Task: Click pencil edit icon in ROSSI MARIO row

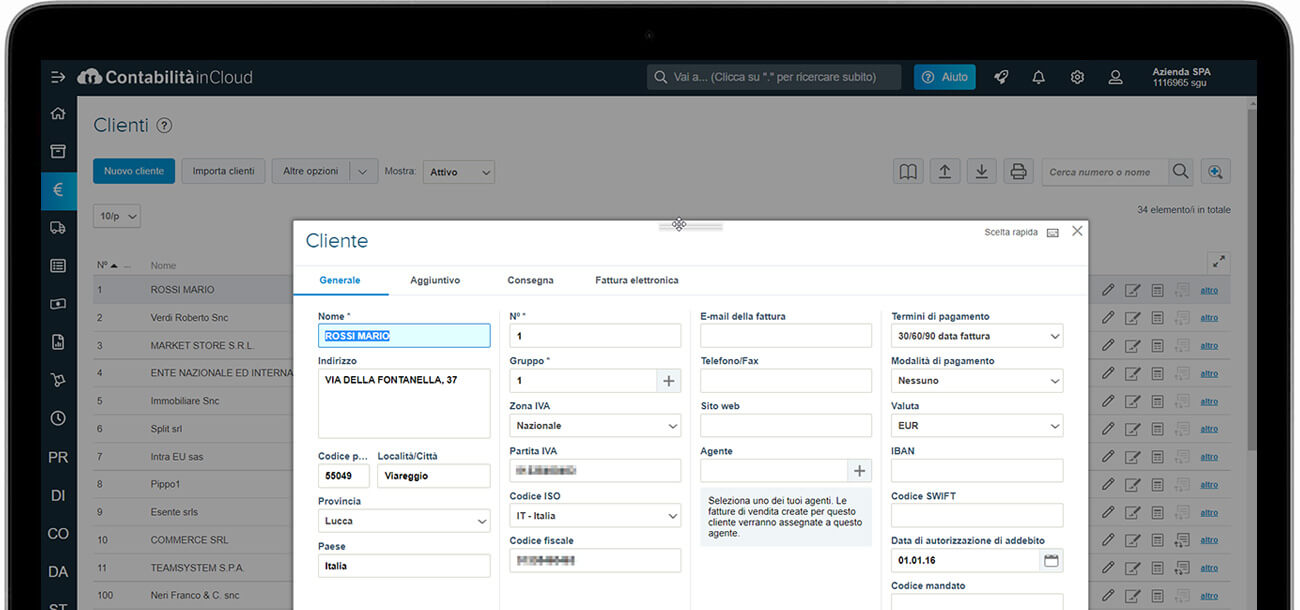Action: pos(1108,290)
